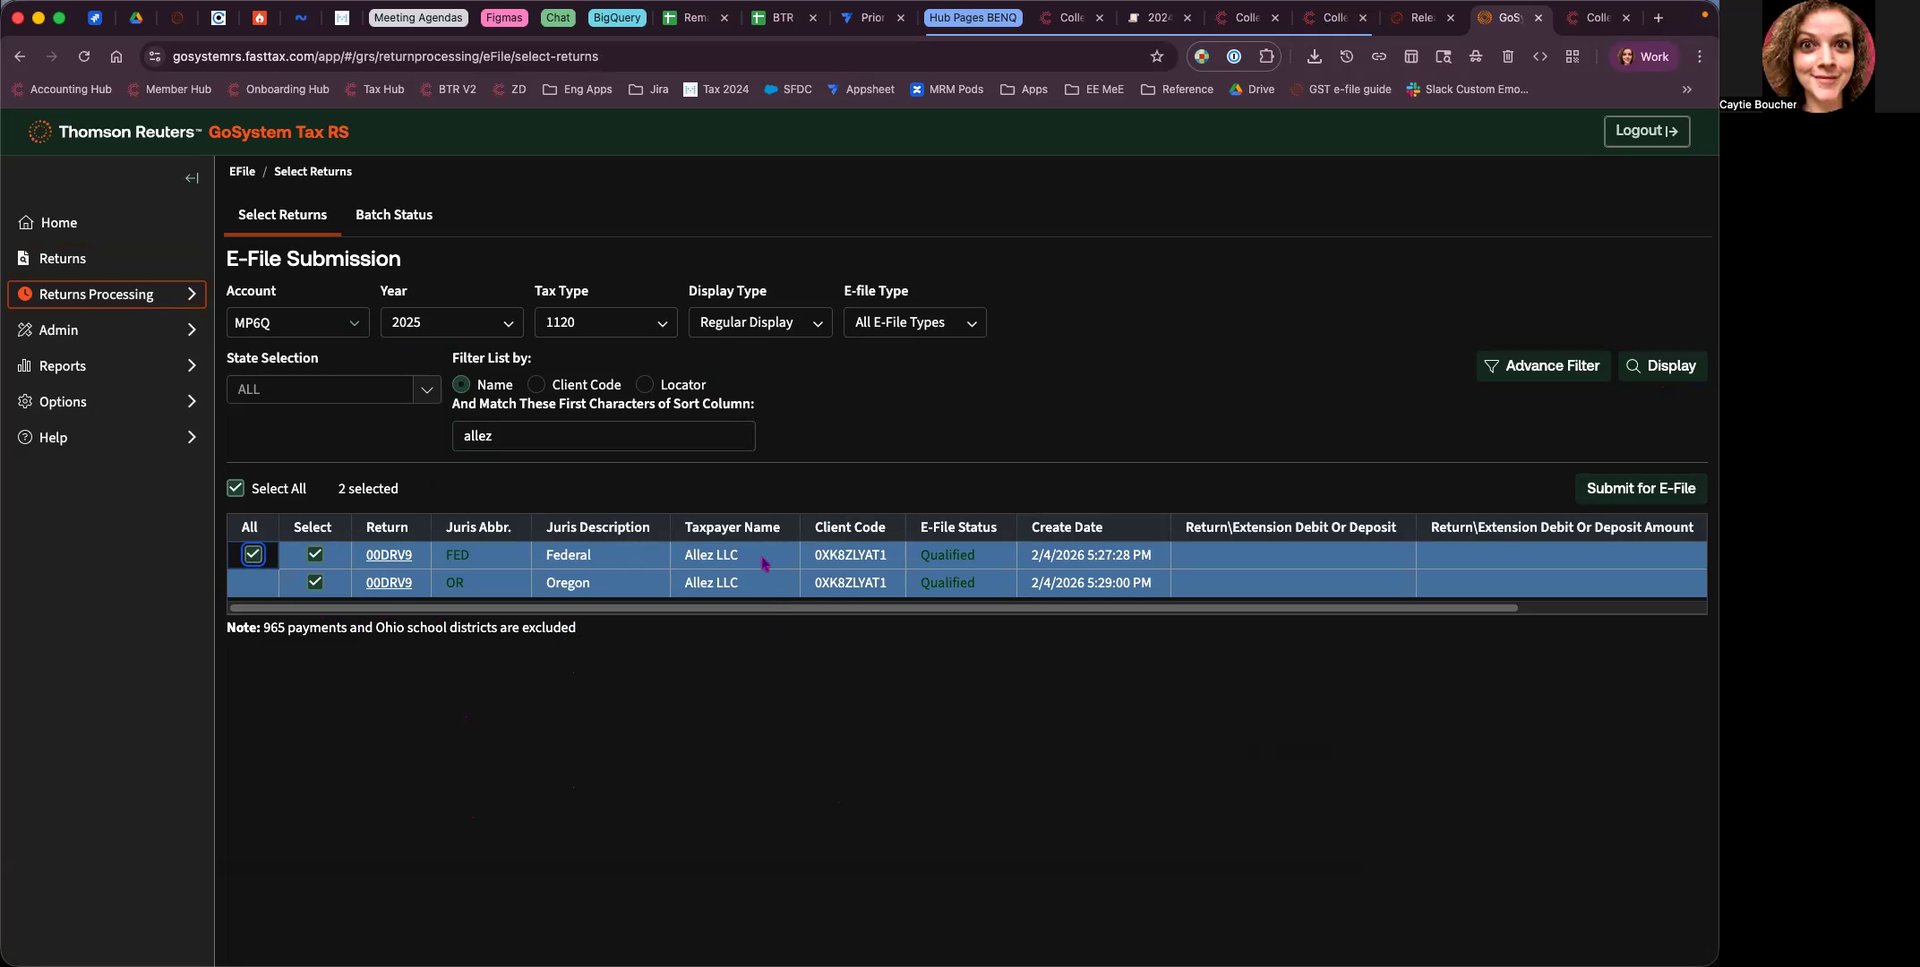The height and width of the screenshot is (967, 1920).
Task: Click the Options gear icon in sidebar
Action: (x=25, y=401)
